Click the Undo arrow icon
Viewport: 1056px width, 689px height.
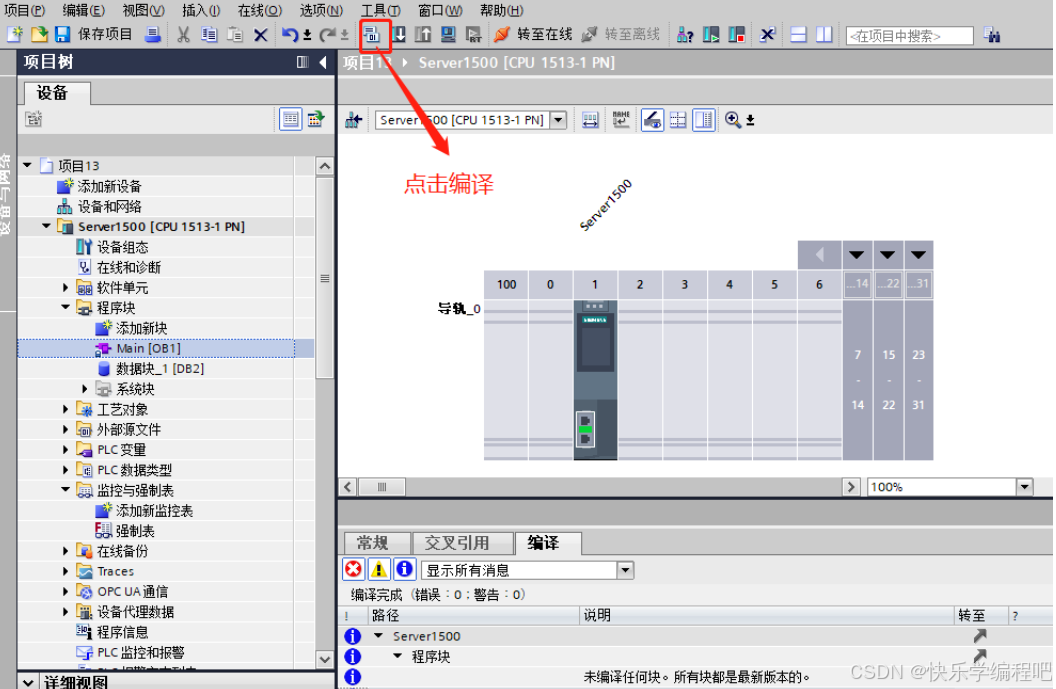tap(290, 34)
